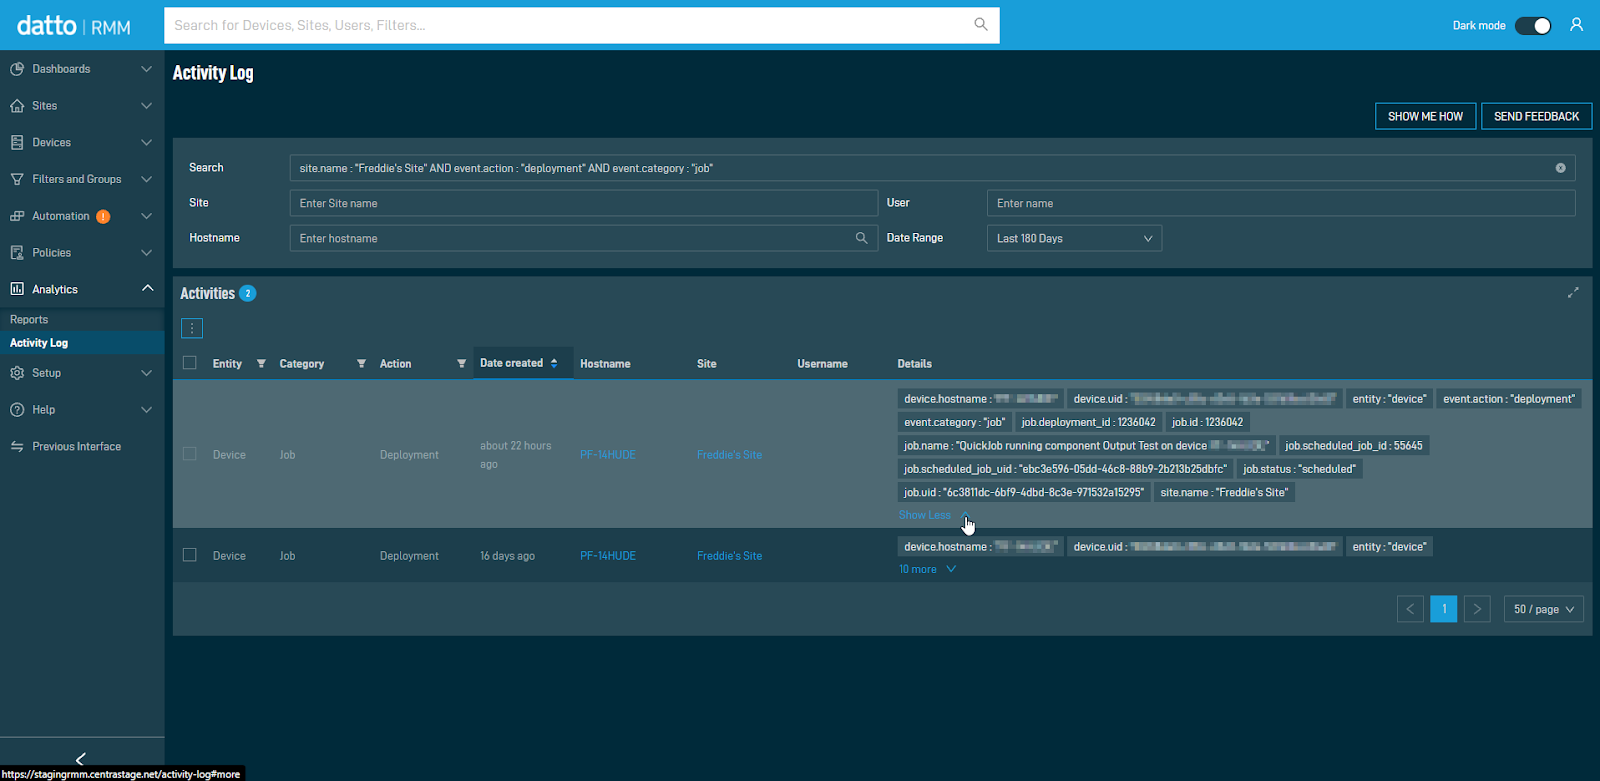This screenshot has width=1600, height=781.
Task: Open Freddie's Site link in the 22 hours row
Action: (x=729, y=455)
